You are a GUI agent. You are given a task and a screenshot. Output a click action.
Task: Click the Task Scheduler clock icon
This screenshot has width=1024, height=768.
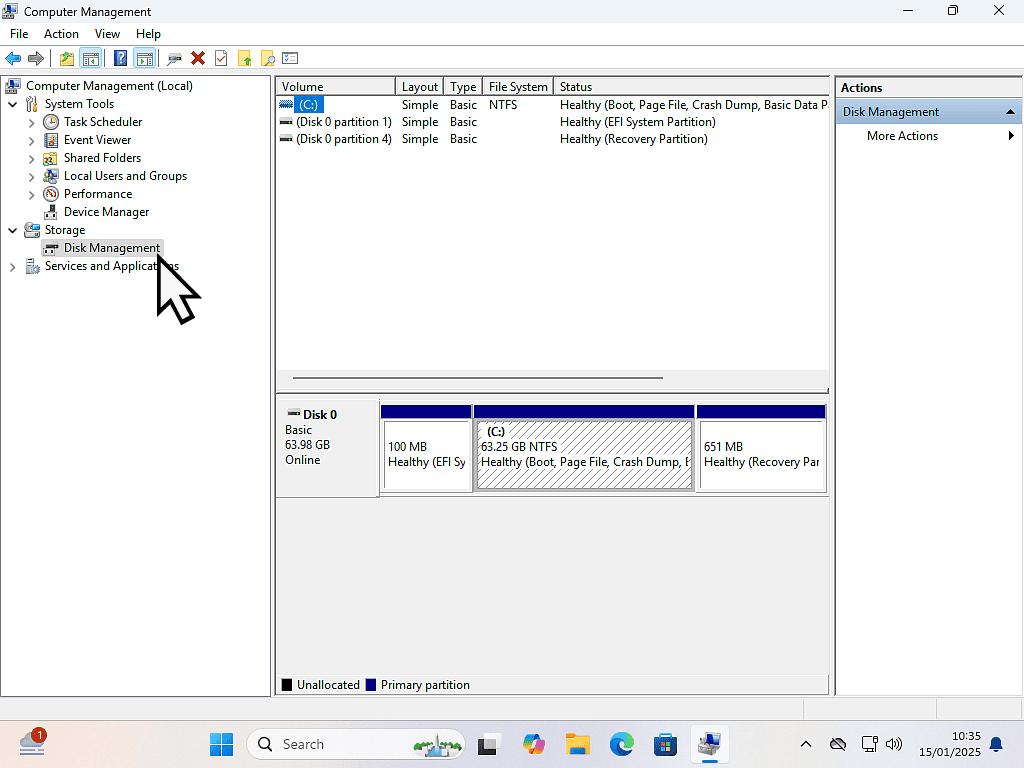click(51, 122)
